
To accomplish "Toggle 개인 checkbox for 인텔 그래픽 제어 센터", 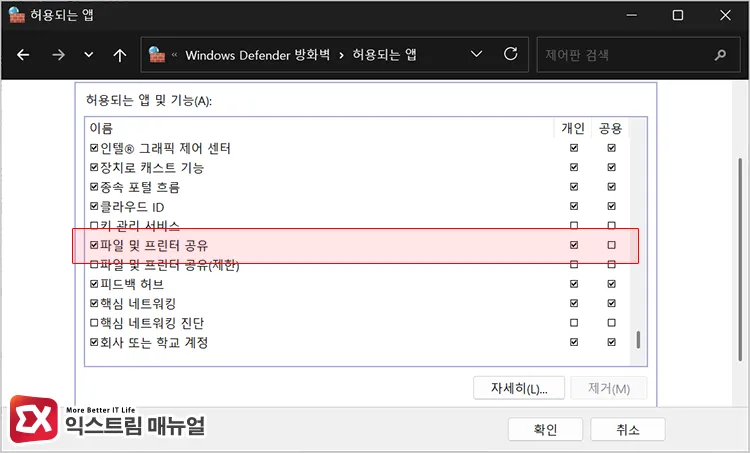I will click(574, 148).
